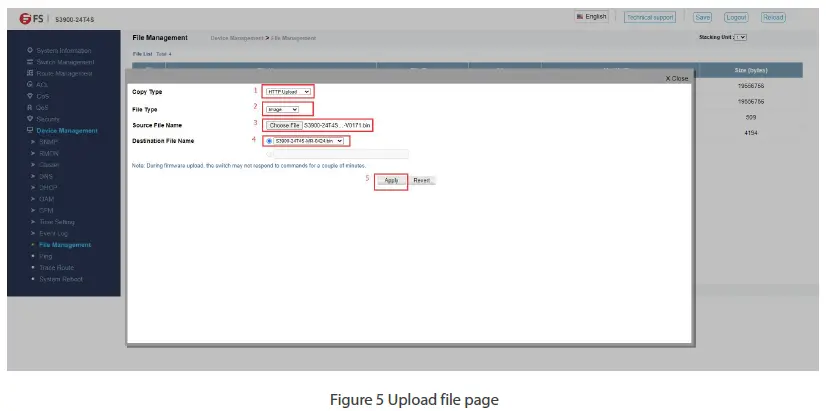Screen dimensions: 826x411
Task: Open the Destination File Name dropdown
Action: pos(309,141)
